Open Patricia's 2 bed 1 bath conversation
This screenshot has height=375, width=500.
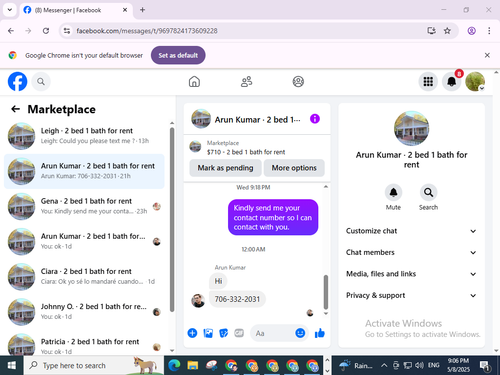84,343
